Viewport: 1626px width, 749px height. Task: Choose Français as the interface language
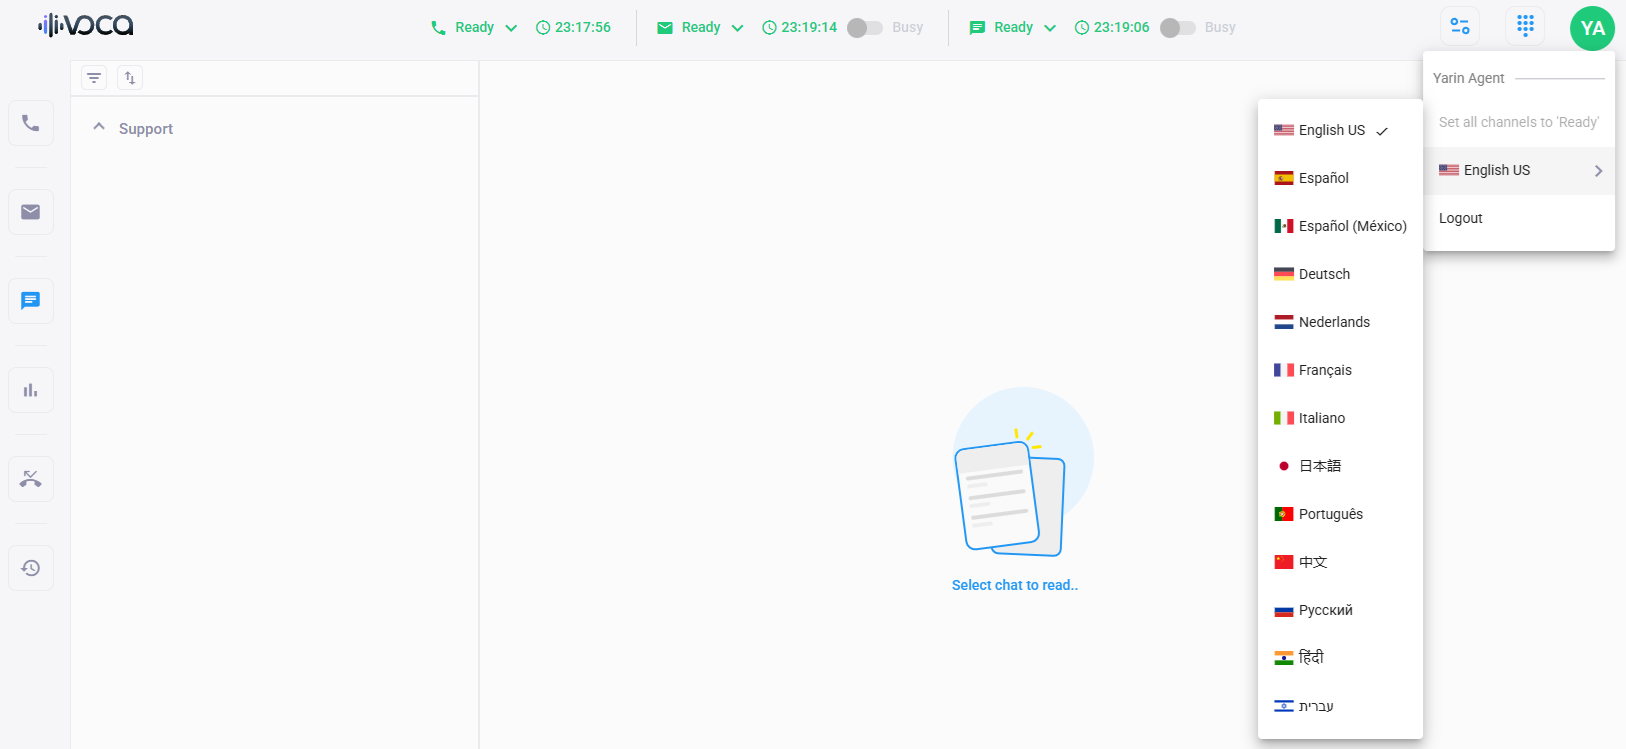point(1325,370)
